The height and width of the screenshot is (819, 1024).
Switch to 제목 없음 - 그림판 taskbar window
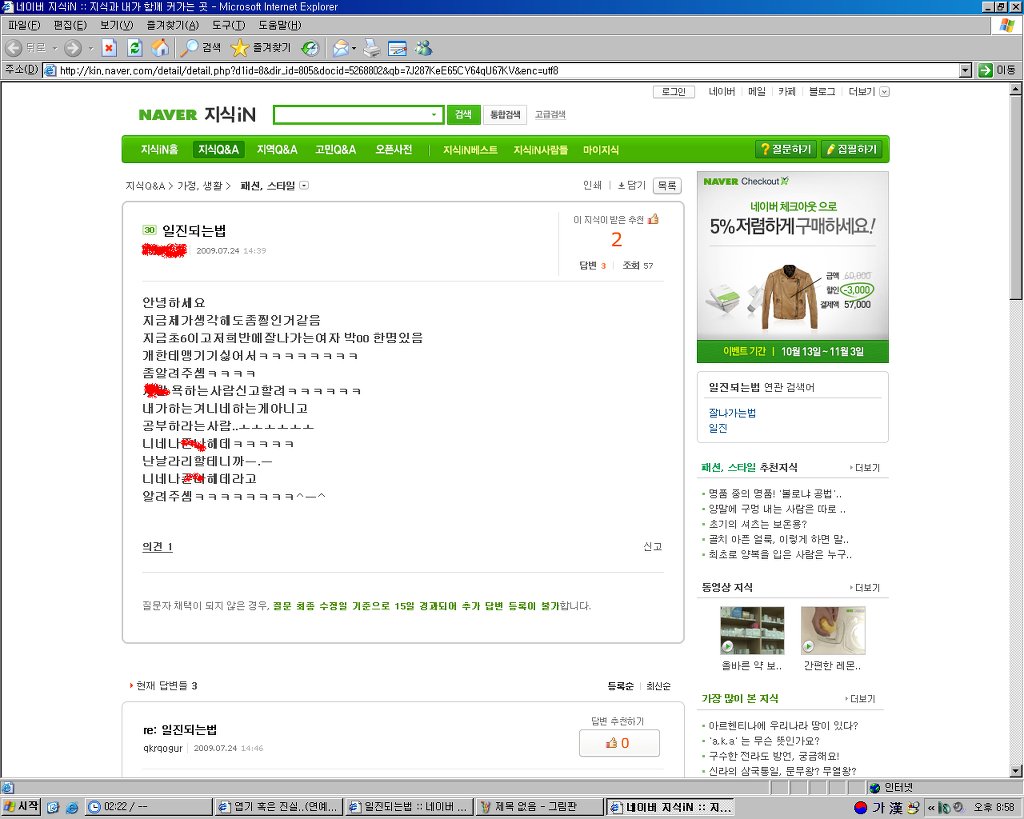[x=539, y=807]
